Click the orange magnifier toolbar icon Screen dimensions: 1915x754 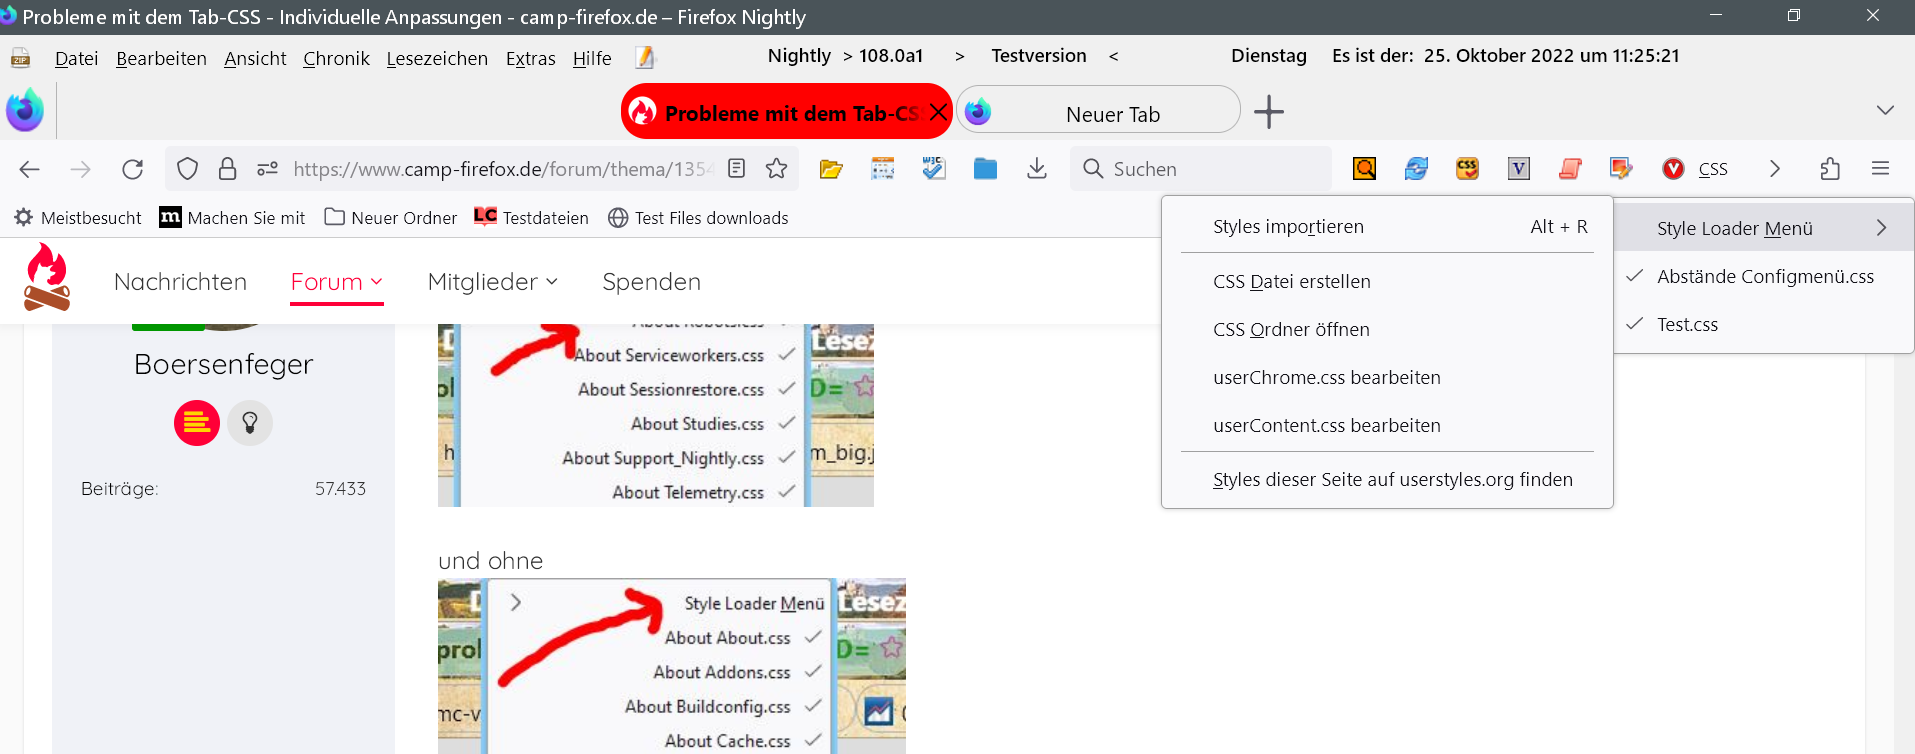point(1364,169)
